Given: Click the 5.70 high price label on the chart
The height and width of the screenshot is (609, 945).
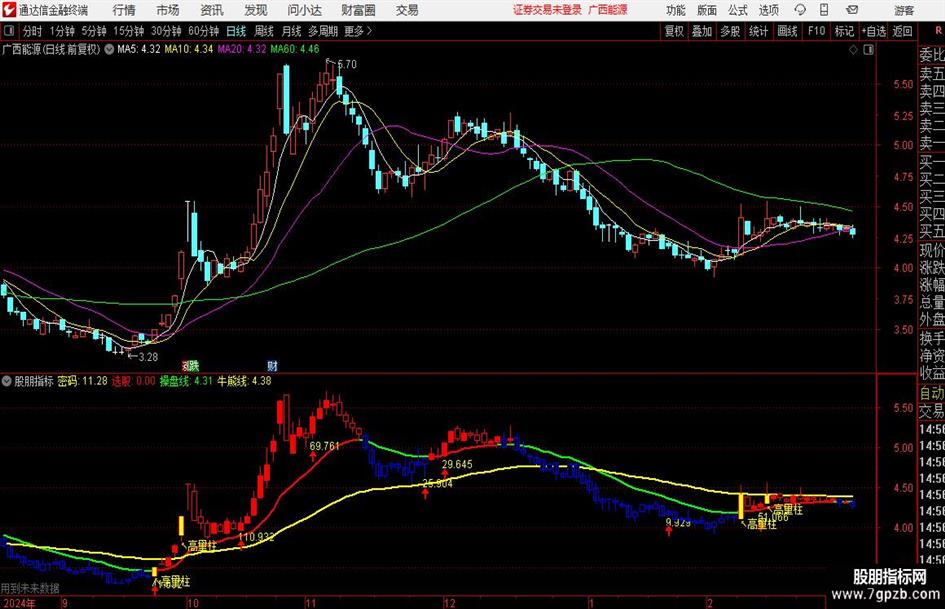Looking at the screenshot, I should [347, 64].
